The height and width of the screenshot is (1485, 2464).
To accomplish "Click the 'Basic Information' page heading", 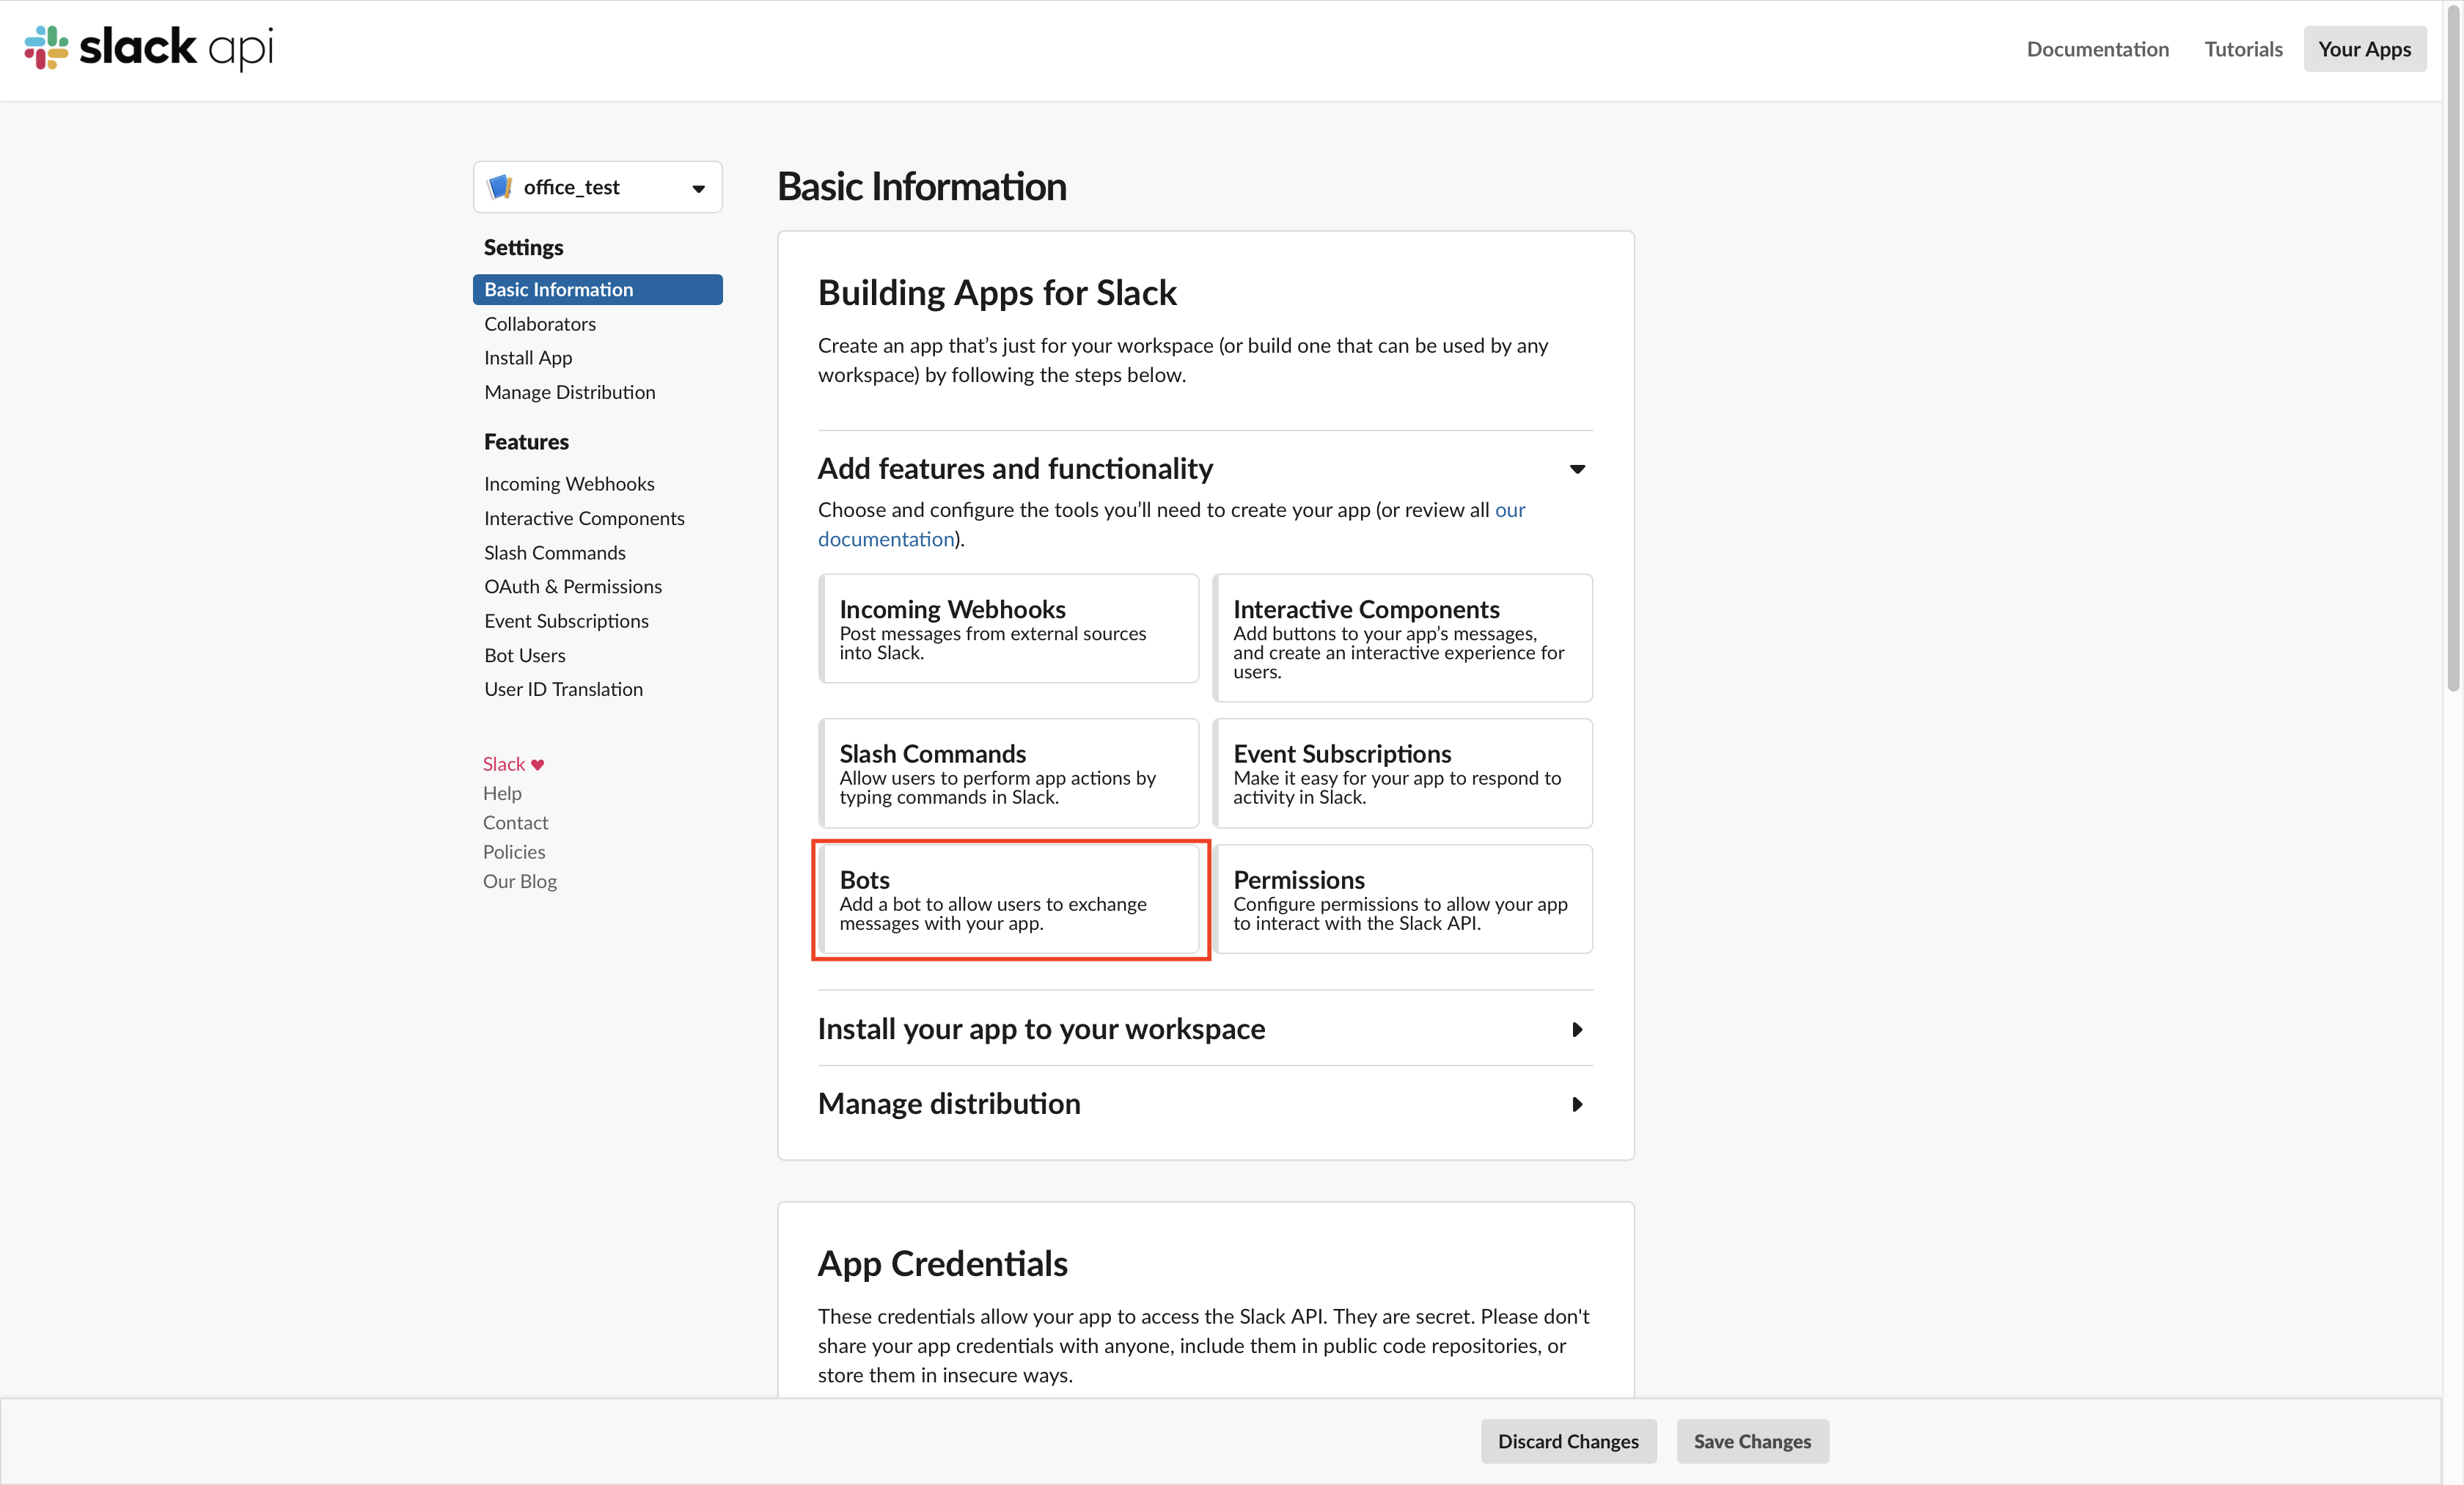I will pos(922,187).
